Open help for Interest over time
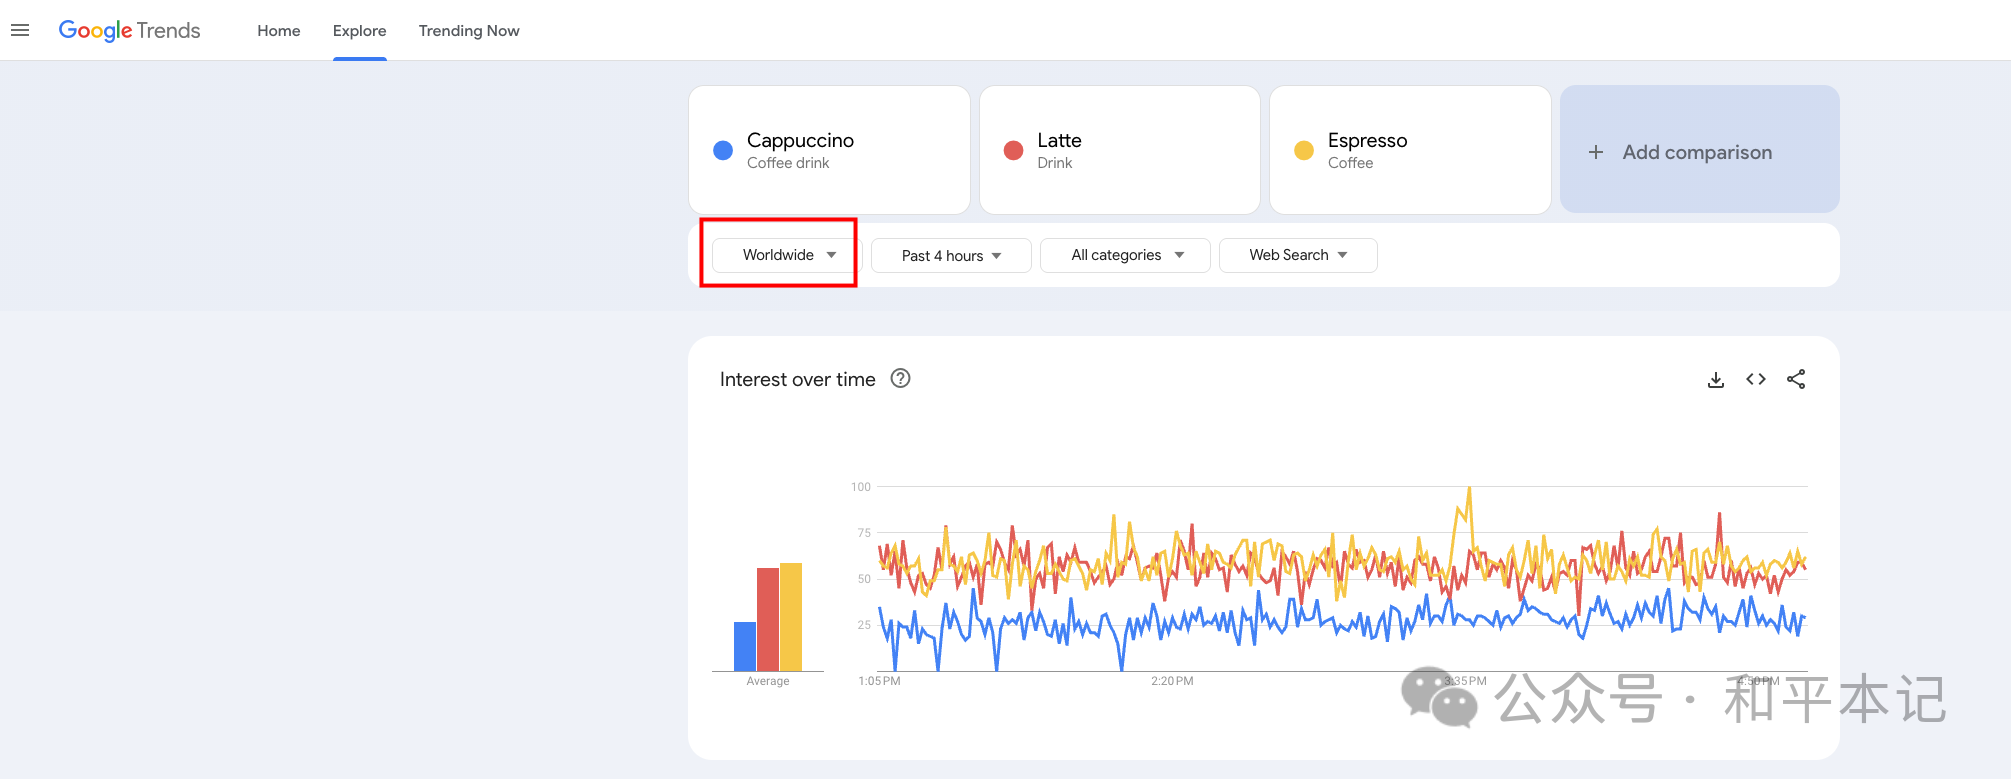This screenshot has width=2011, height=779. [900, 378]
